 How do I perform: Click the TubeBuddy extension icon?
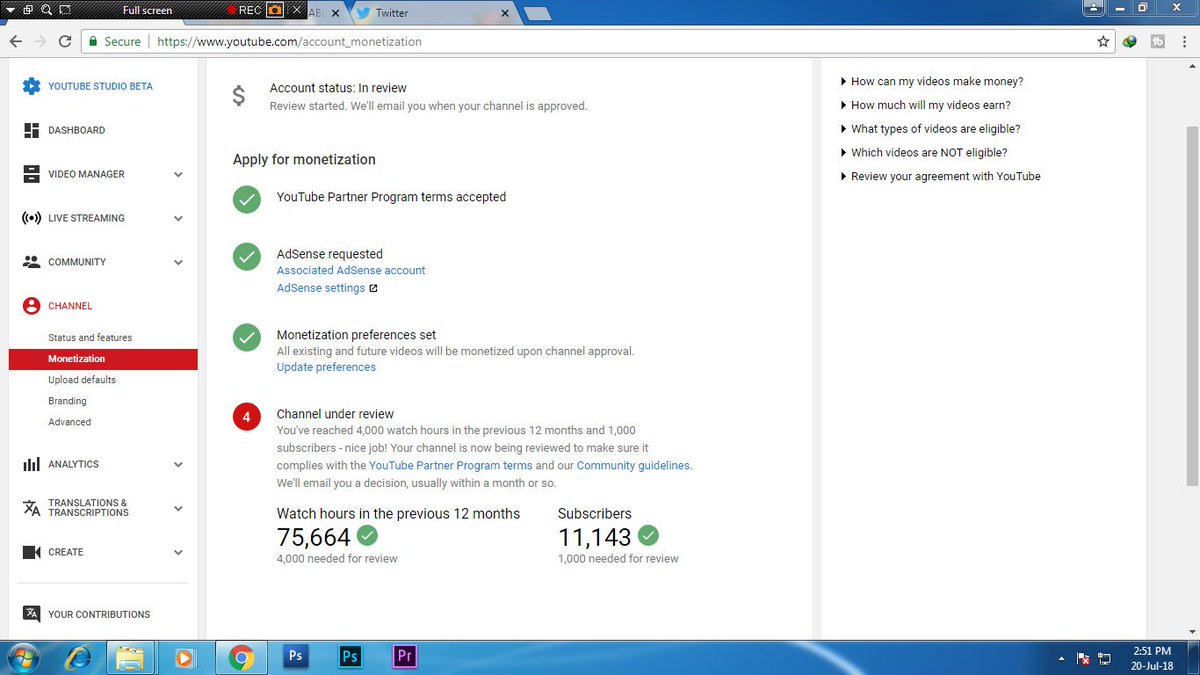(1158, 42)
